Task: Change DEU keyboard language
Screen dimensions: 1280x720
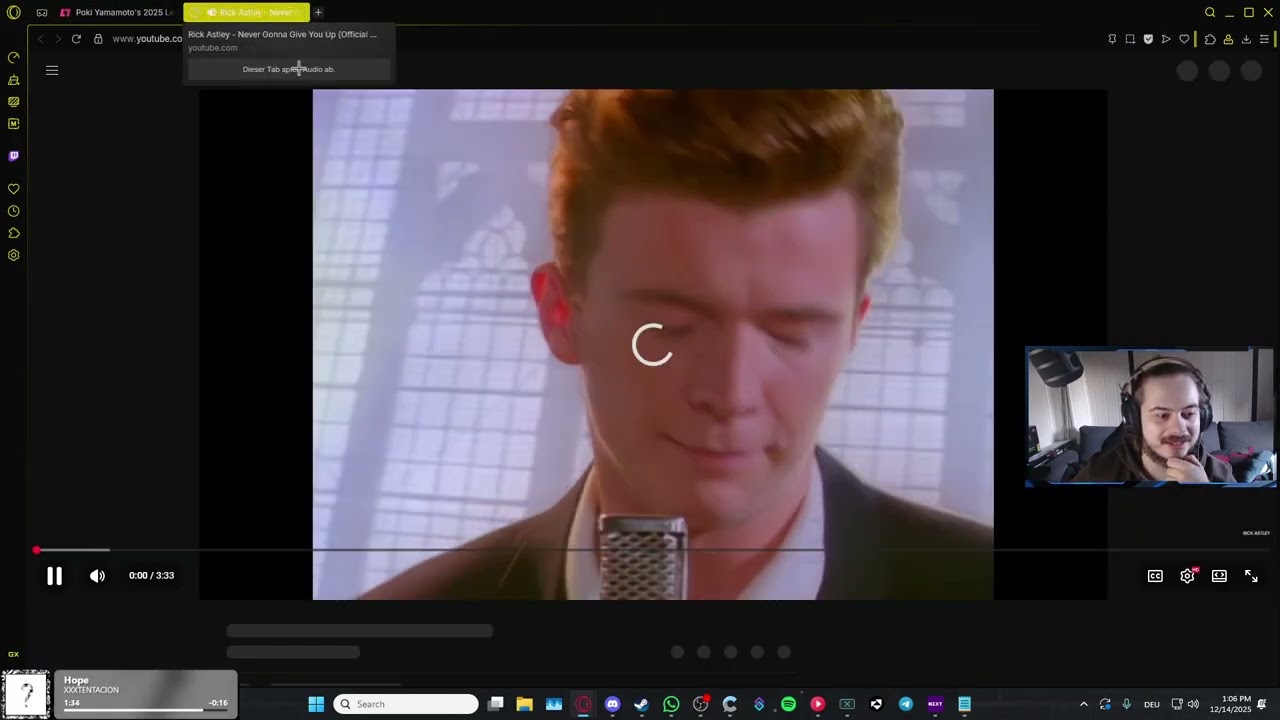Action: click(x=1151, y=704)
